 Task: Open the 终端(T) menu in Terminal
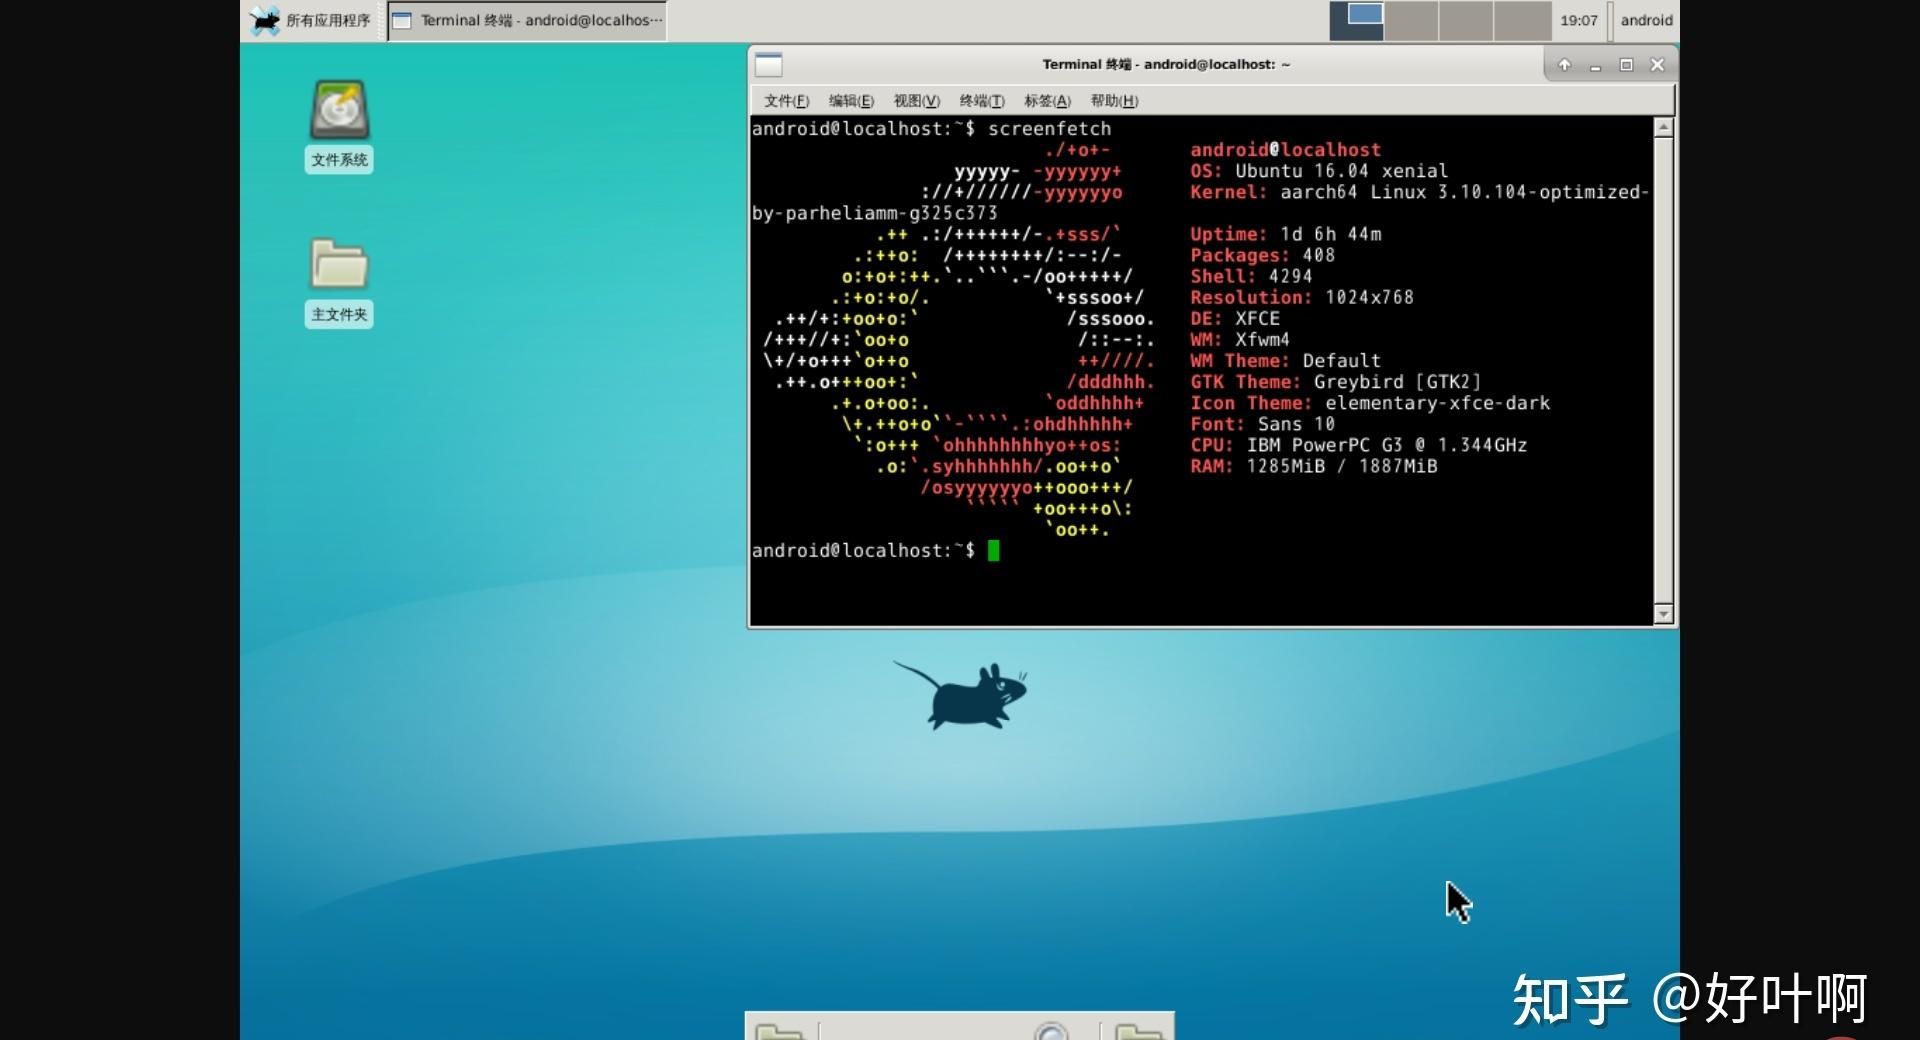pyautogui.click(x=981, y=101)
